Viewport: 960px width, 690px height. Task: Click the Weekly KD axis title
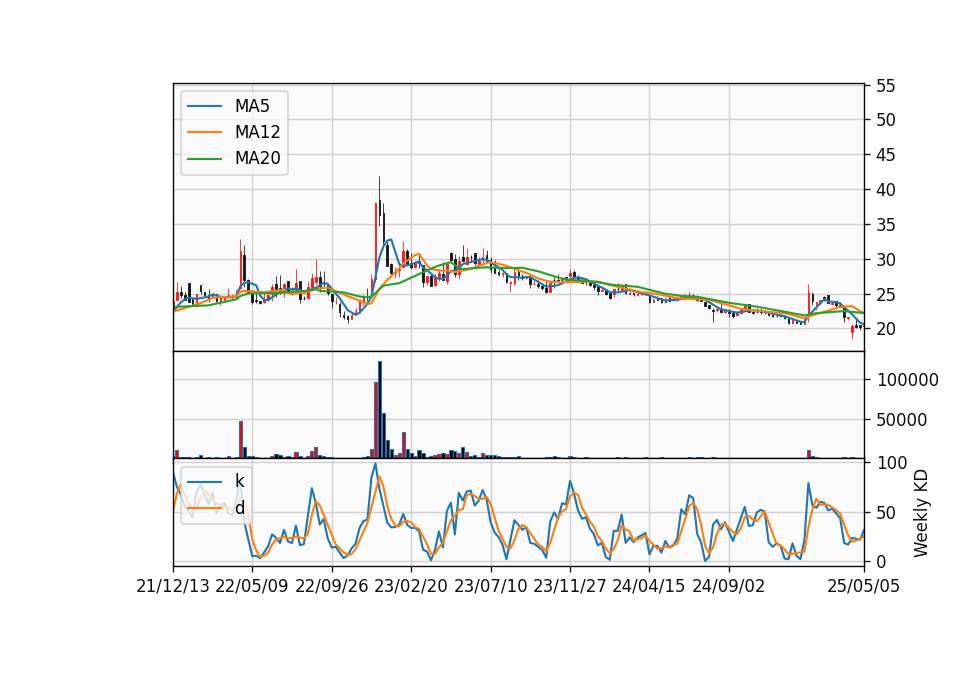pyautogui.click(x=921, y=514)
